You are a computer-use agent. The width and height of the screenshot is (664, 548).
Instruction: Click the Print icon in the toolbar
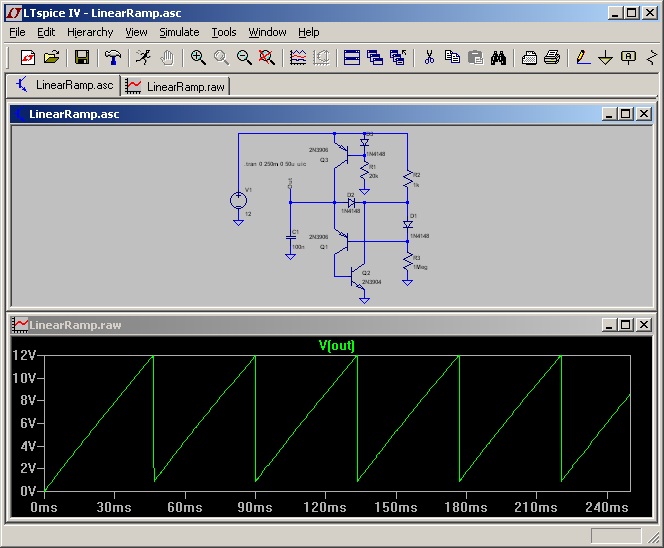click(x=551, y=57)
